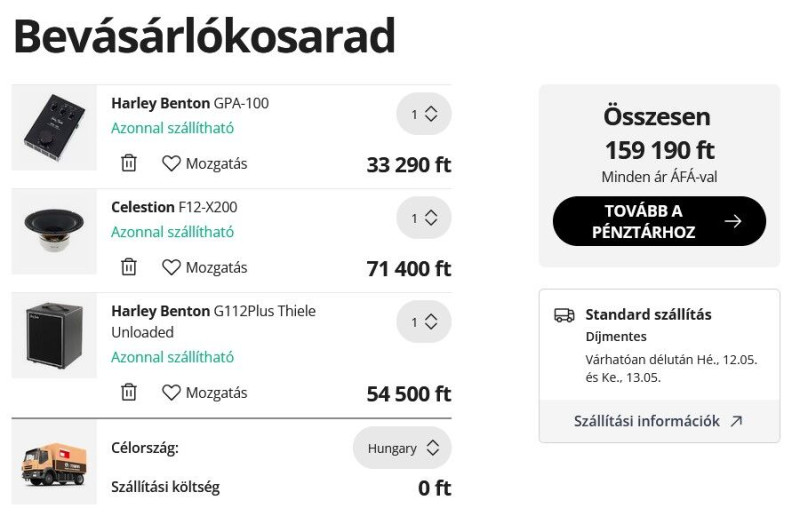Click heart icon for G112Plus Thiele Unloaded

coord(171,392)
